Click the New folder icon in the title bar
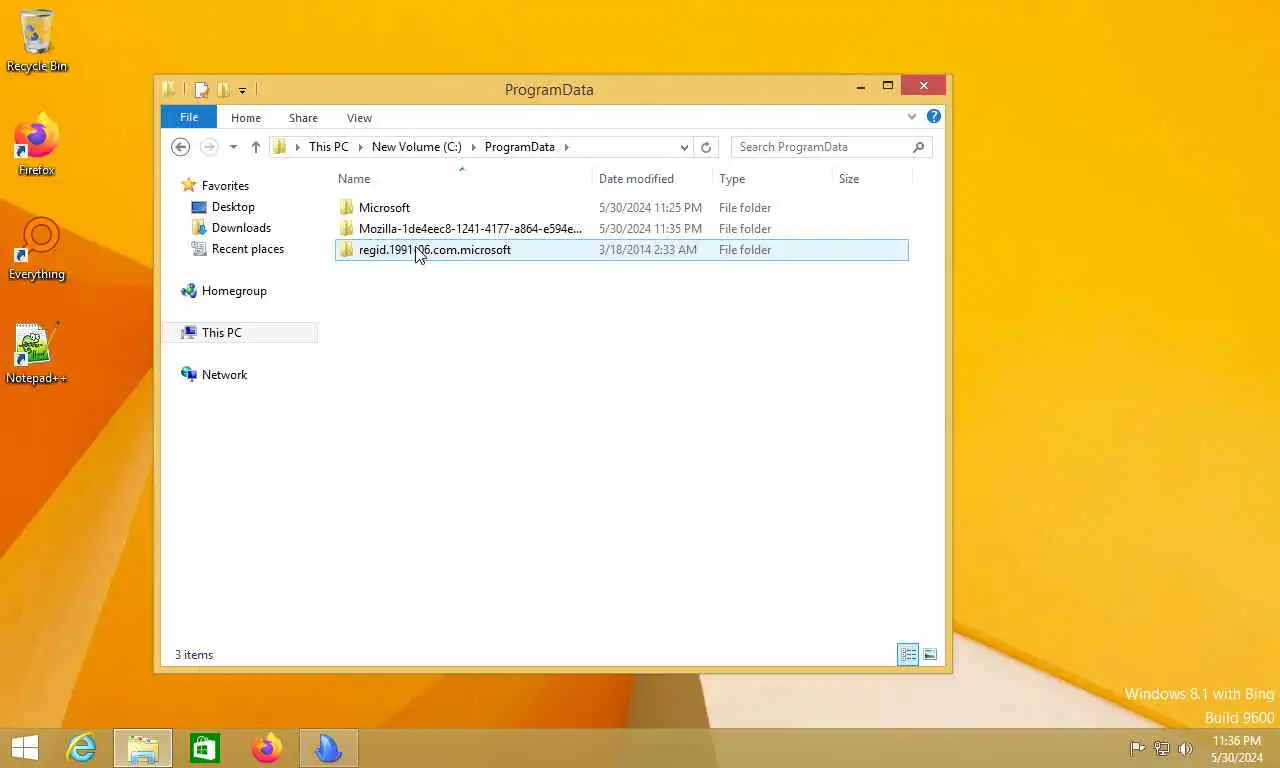 (223, 90)
